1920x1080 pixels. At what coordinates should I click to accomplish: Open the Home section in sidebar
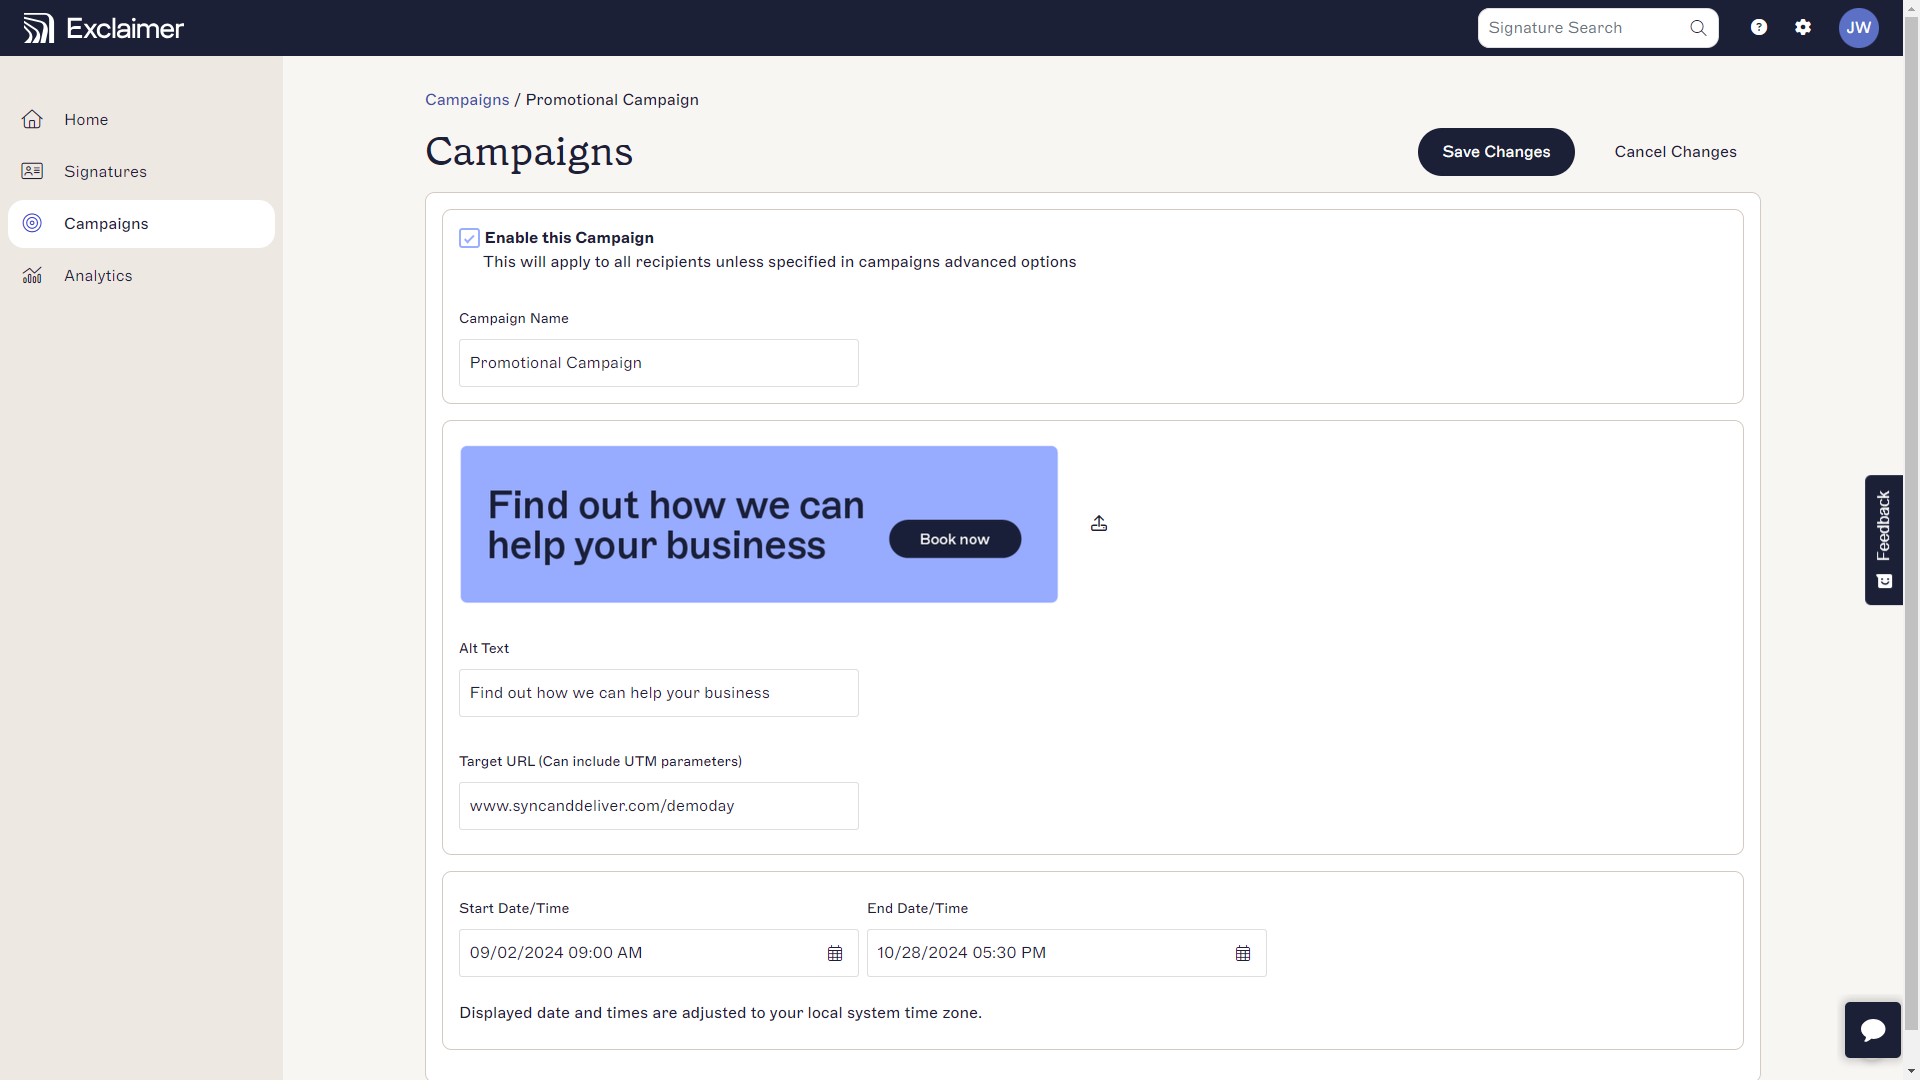tap(85, 119)
